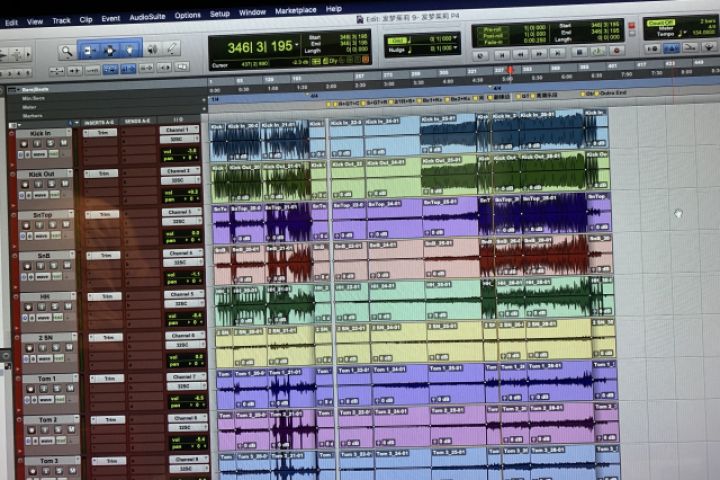The width and height of the screenshot is (720, 480).
Task: Mute the Kick In track
Action: (x=63, y=143)
